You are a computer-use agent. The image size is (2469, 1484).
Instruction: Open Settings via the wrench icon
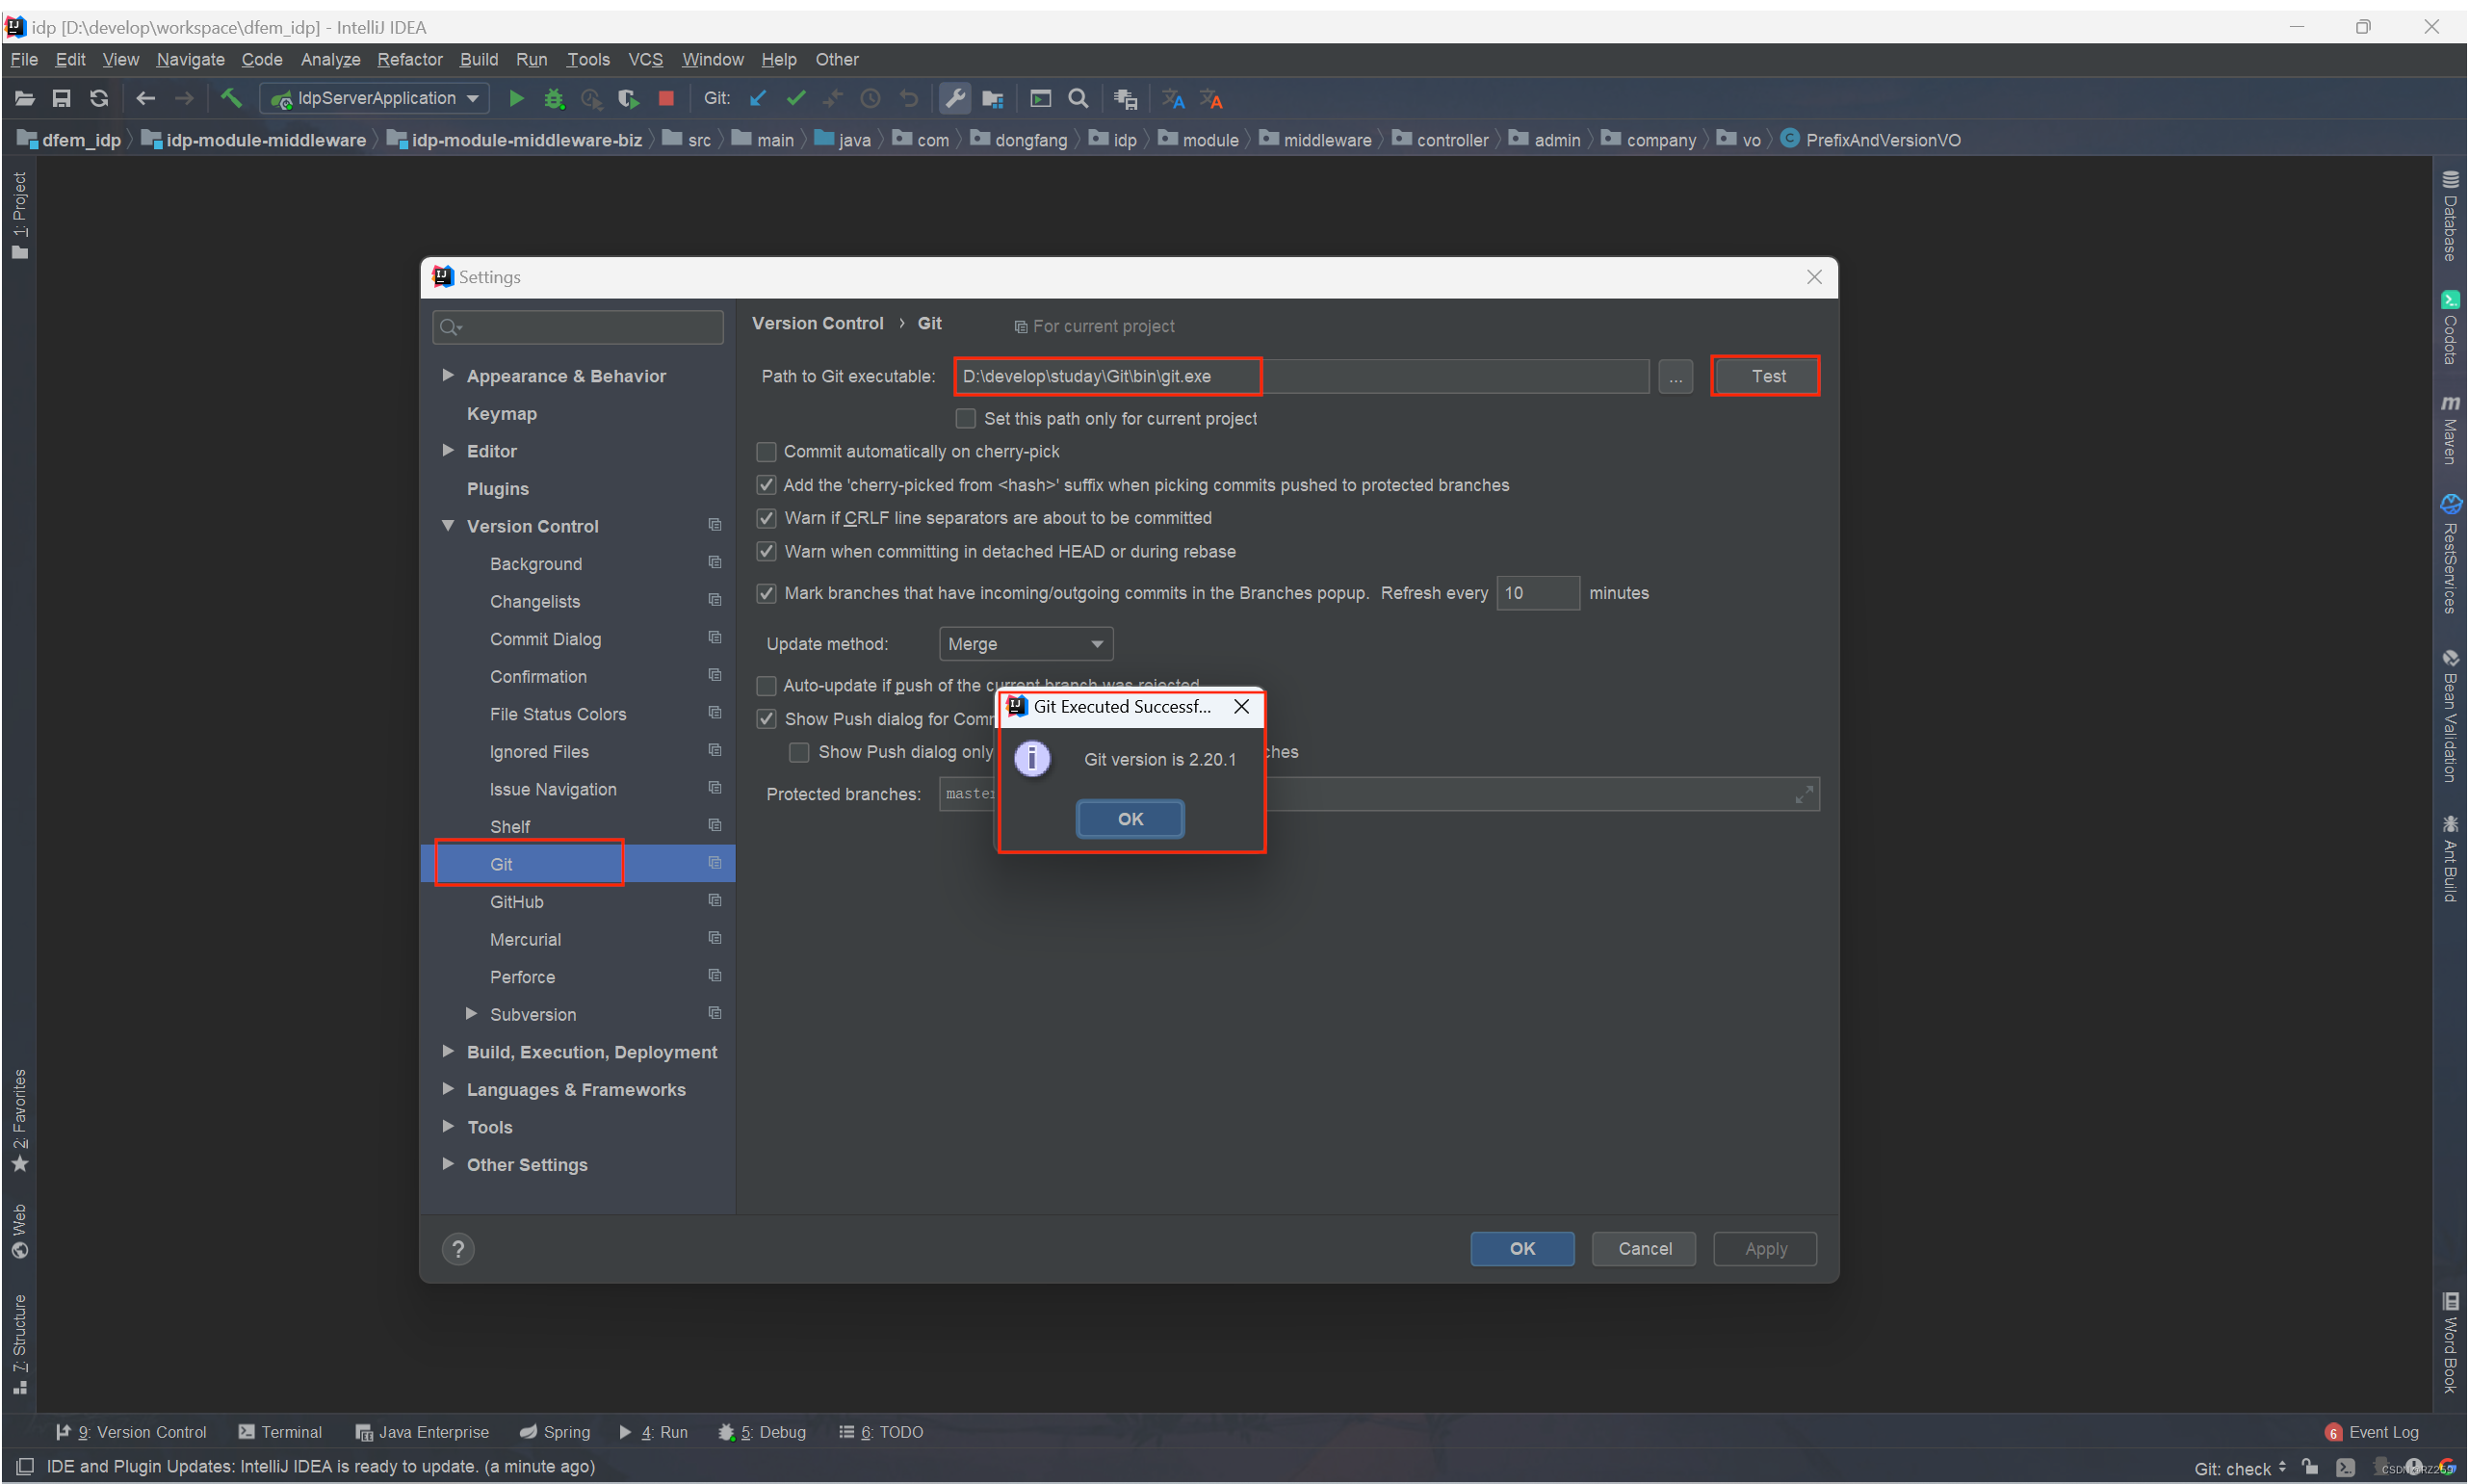click(954, 98)
